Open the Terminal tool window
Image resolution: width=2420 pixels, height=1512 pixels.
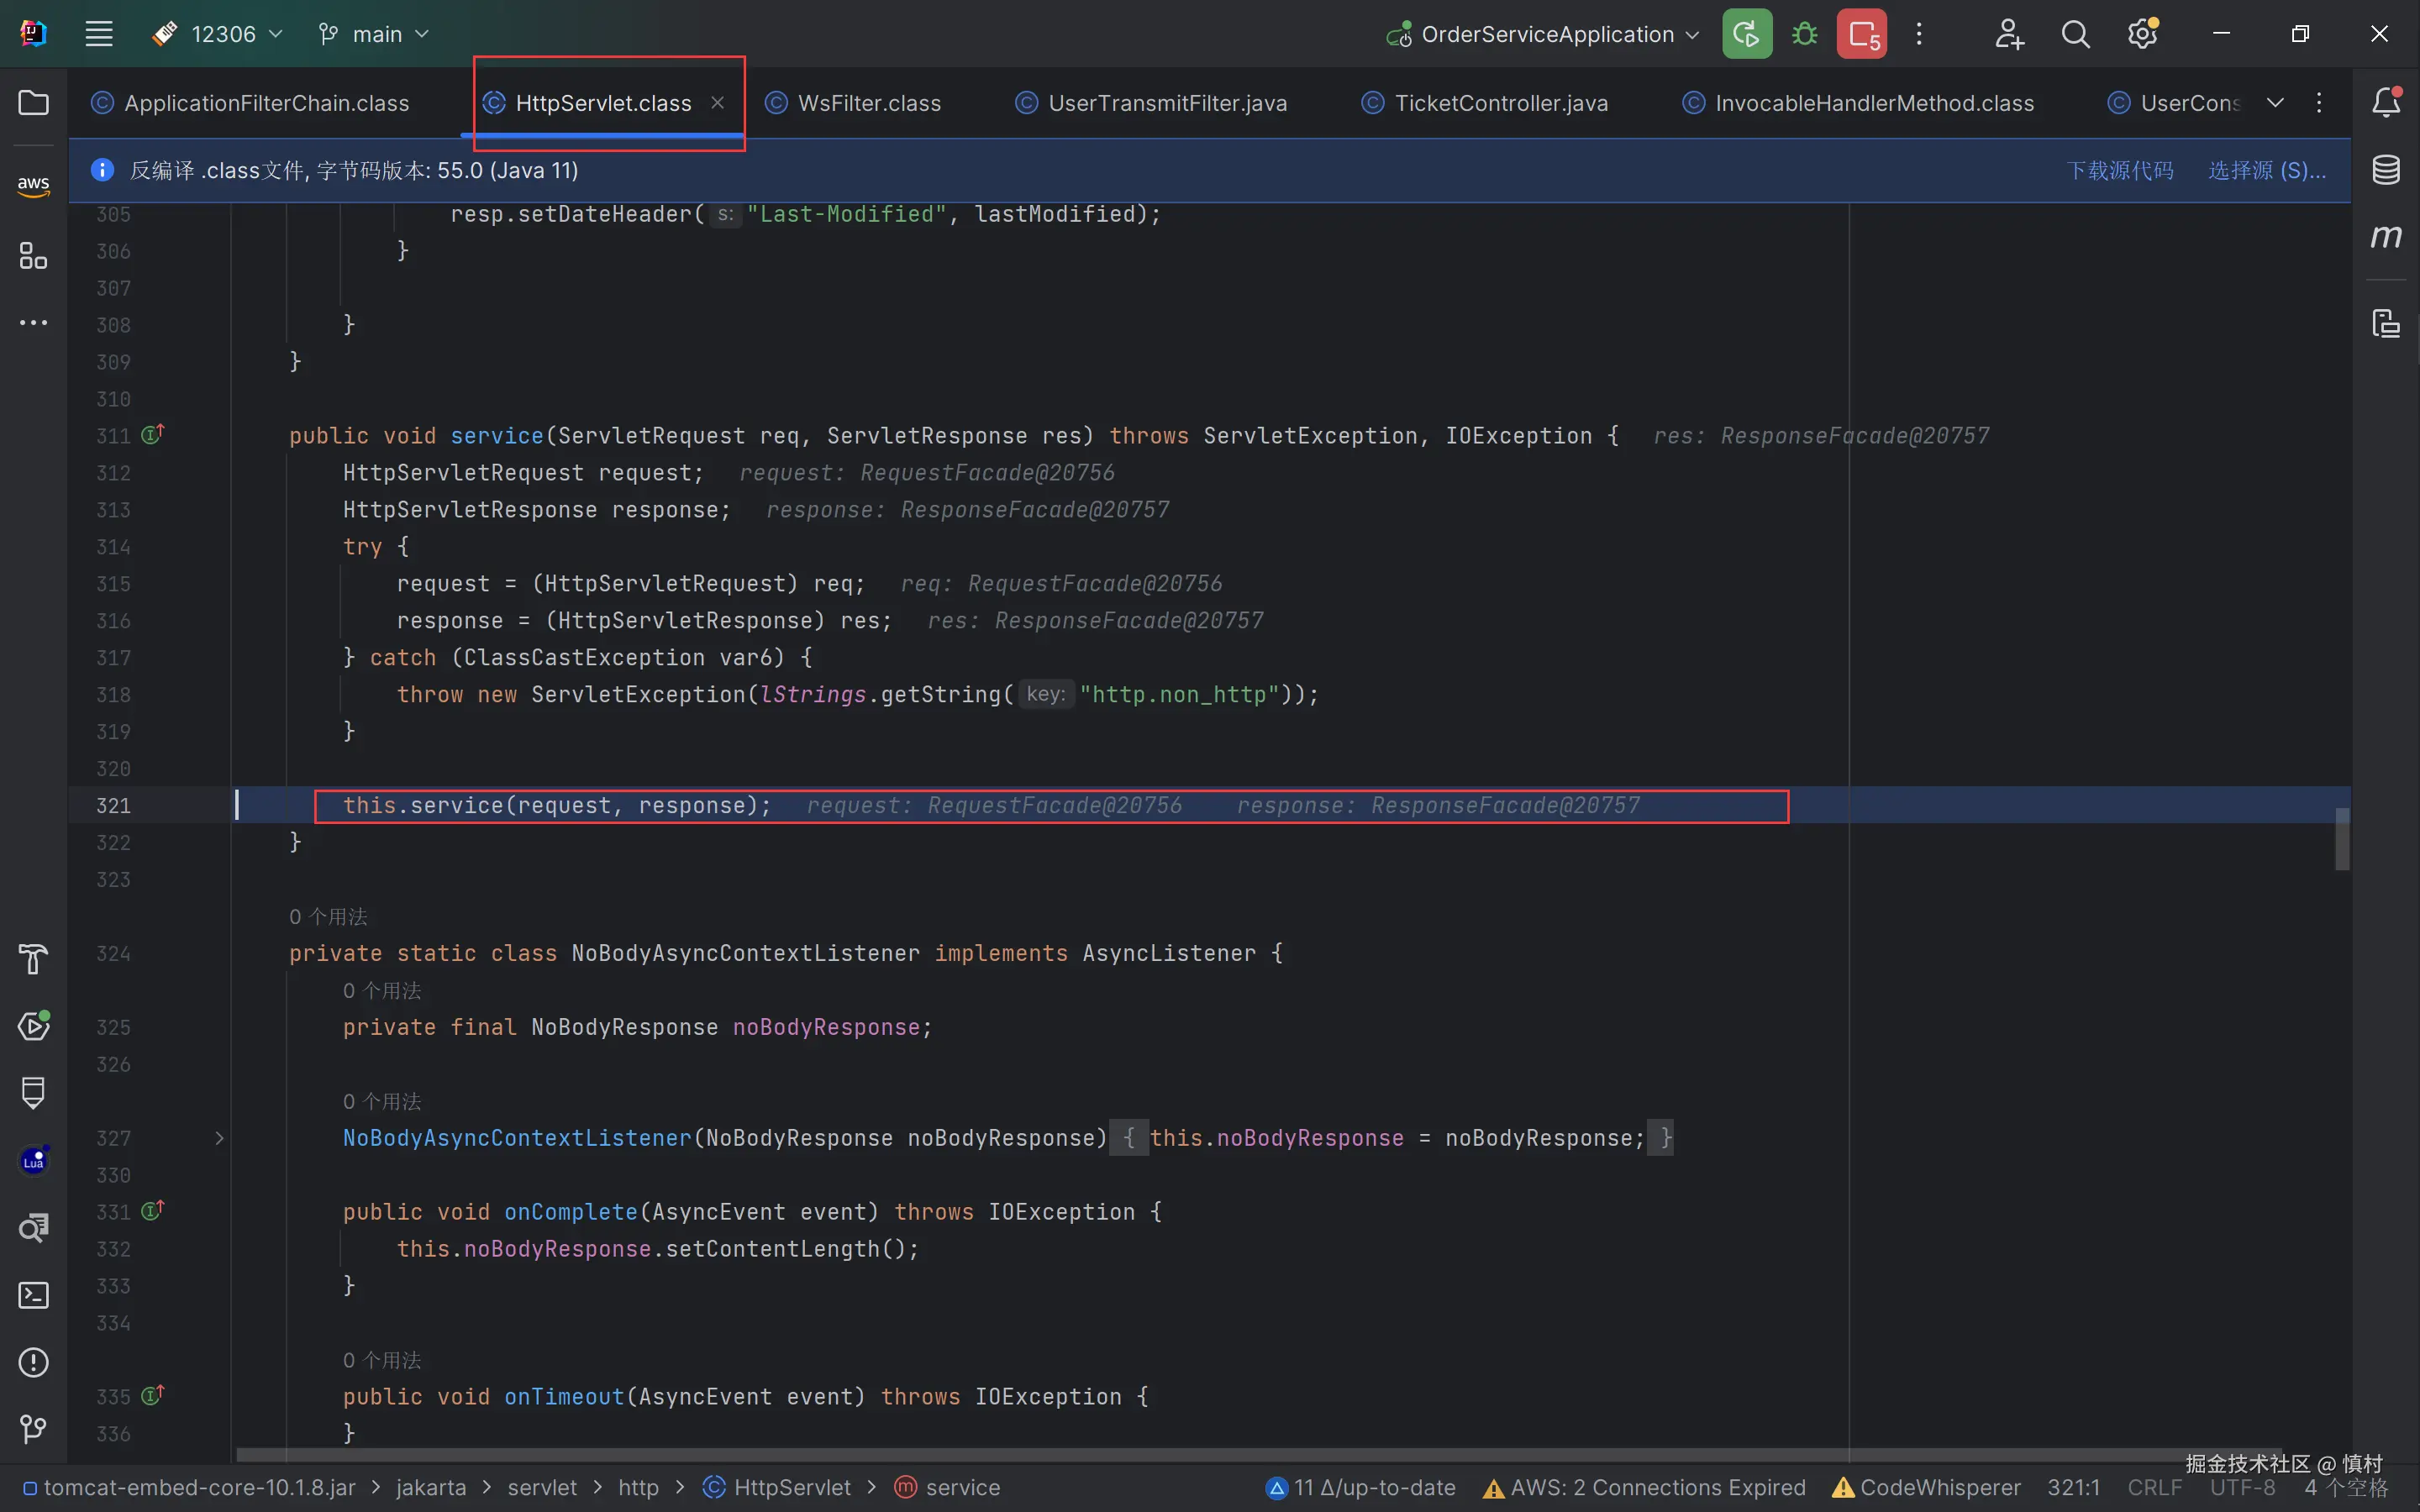tap(33, 1295)
